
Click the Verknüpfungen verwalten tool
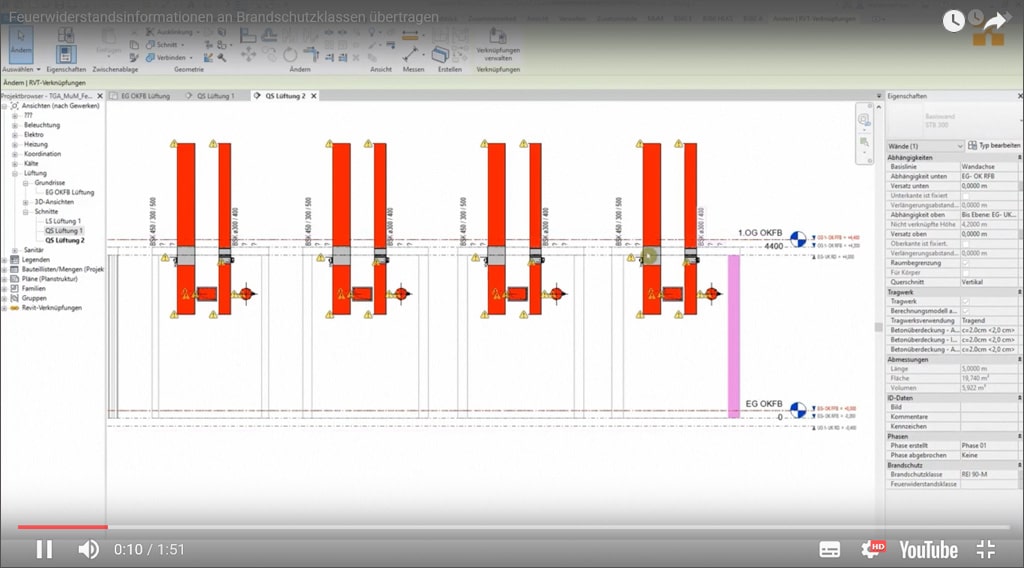pyautogui.click(x=497, y=50)
